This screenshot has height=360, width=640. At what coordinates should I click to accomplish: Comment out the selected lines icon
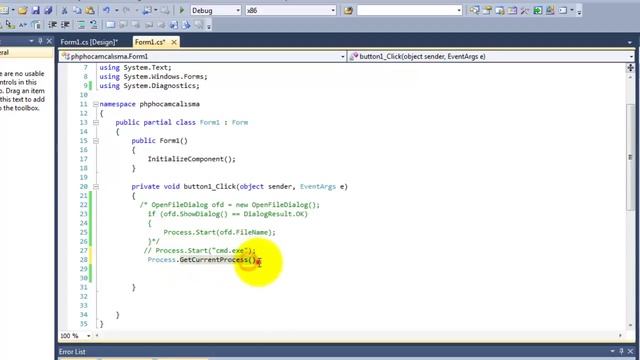point(81,25)
